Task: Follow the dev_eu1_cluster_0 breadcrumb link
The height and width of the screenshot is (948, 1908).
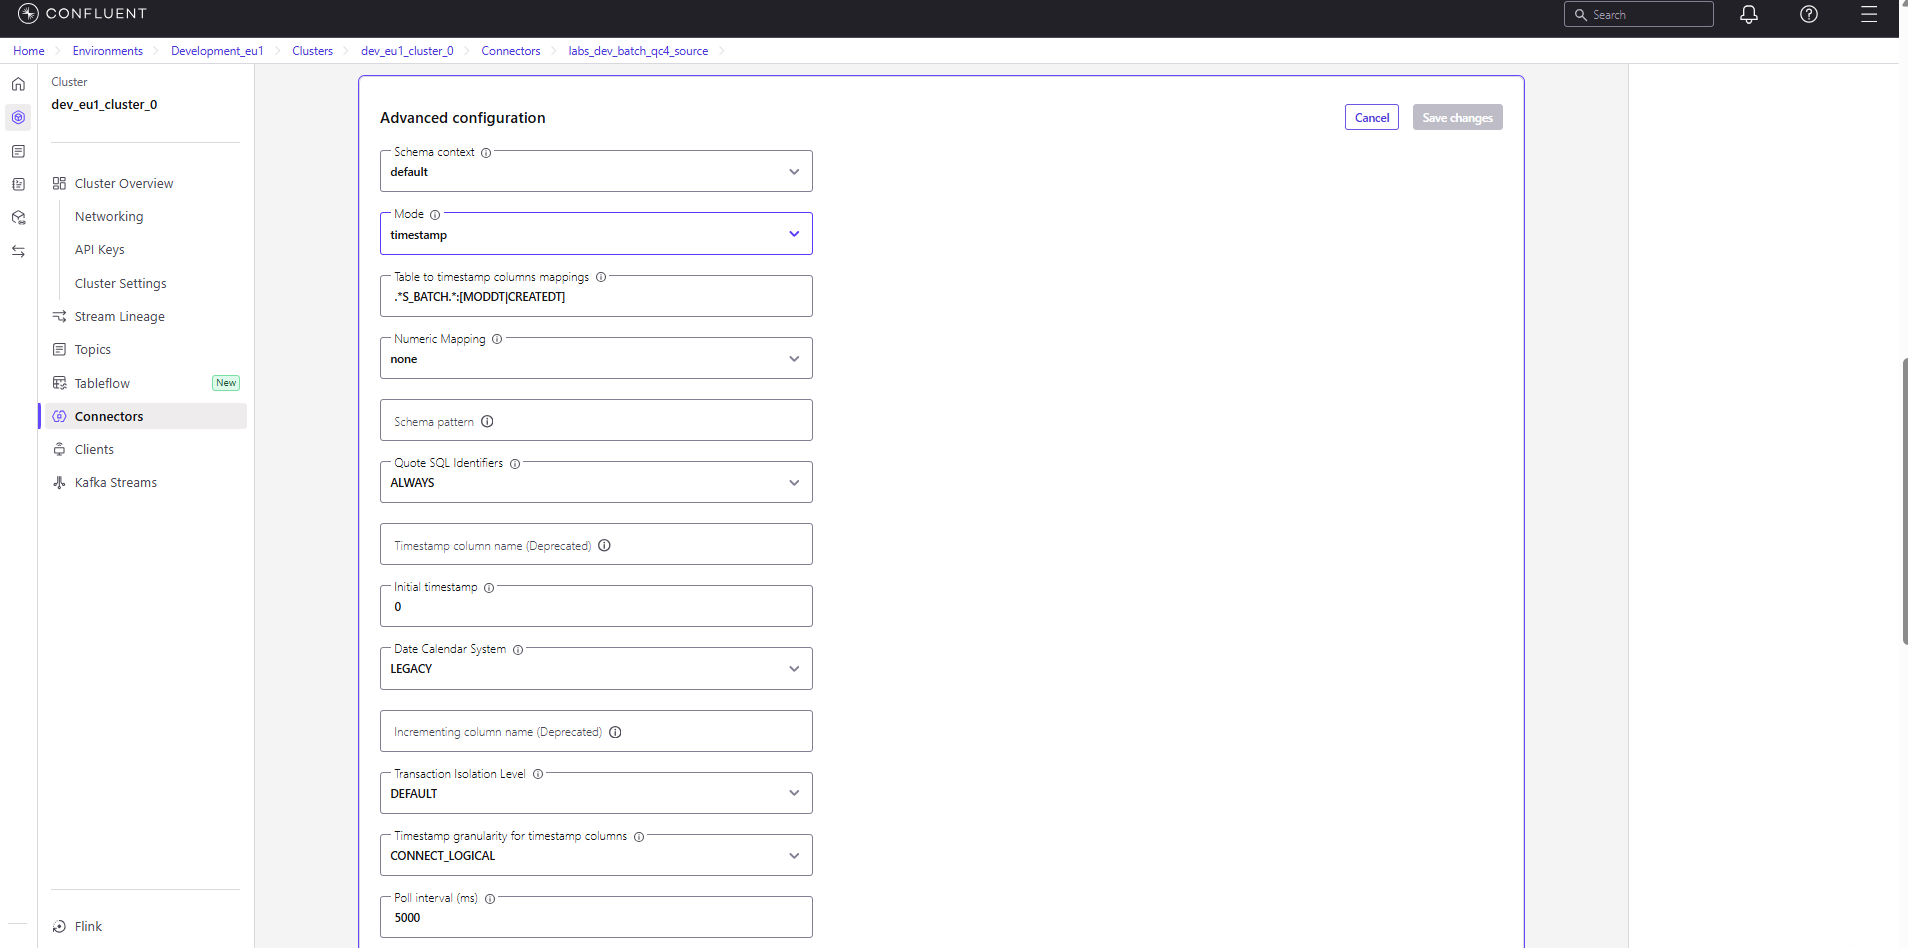Action: point(407,51)
